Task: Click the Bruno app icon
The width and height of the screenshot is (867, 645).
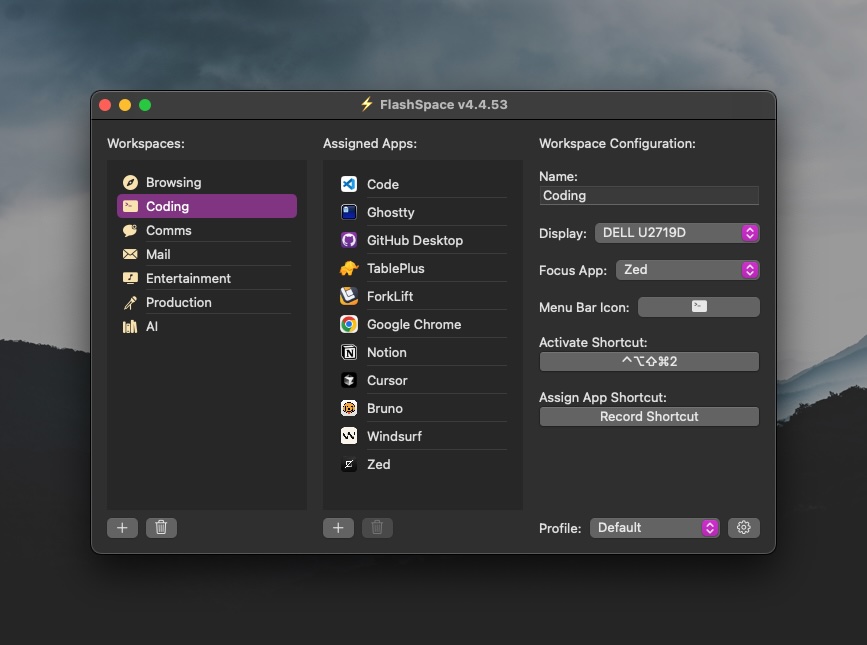Action: tap(349, 408)
